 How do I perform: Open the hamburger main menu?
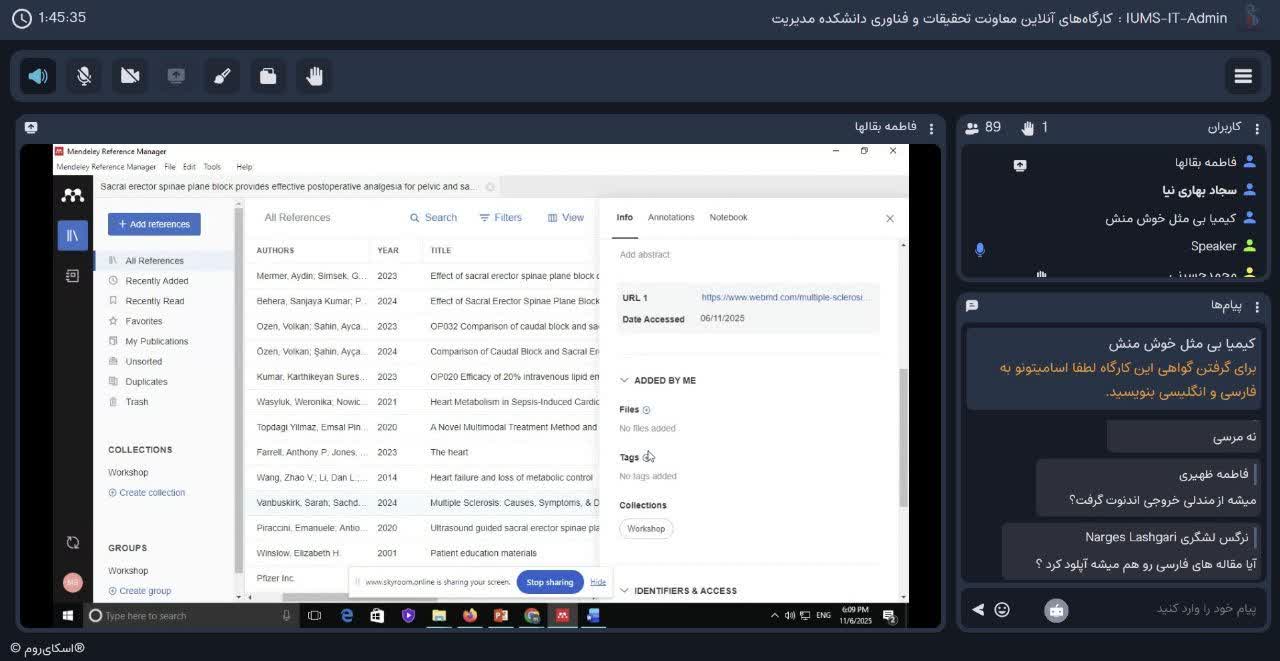(1243, 76)
